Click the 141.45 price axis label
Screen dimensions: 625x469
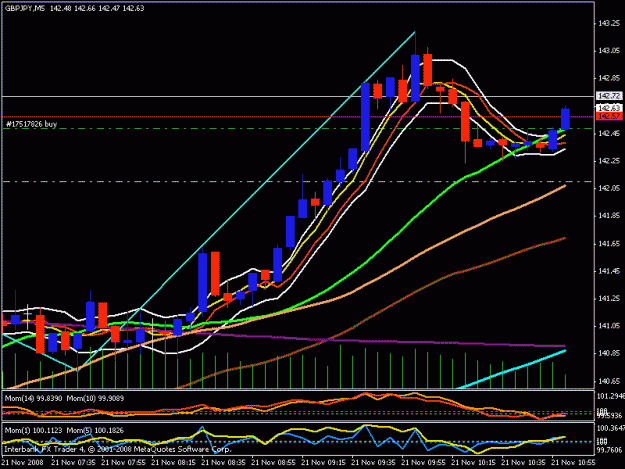pyautogui.click(x=609, y=271)
